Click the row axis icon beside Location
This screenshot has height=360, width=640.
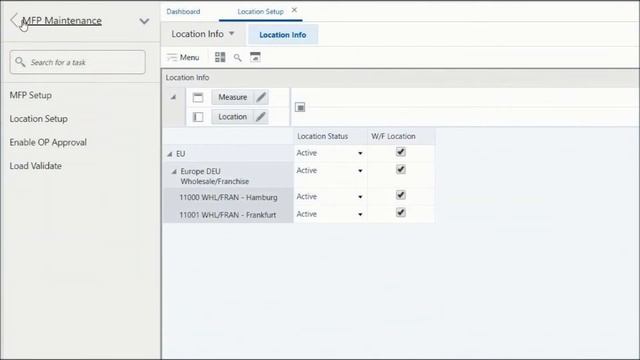click(x=198, y=117)
